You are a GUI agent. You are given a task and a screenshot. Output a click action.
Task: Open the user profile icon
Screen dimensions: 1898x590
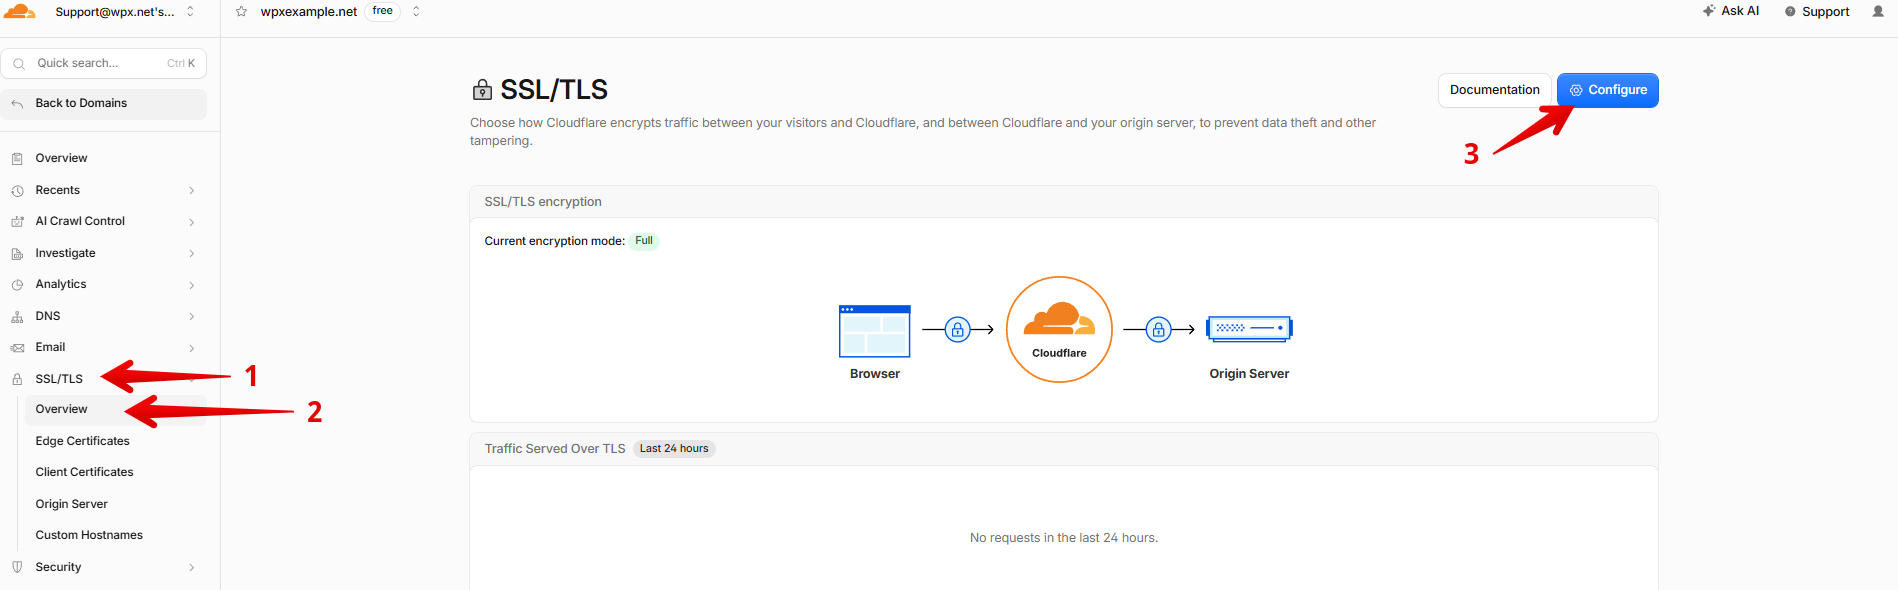tap(1877, 12)
